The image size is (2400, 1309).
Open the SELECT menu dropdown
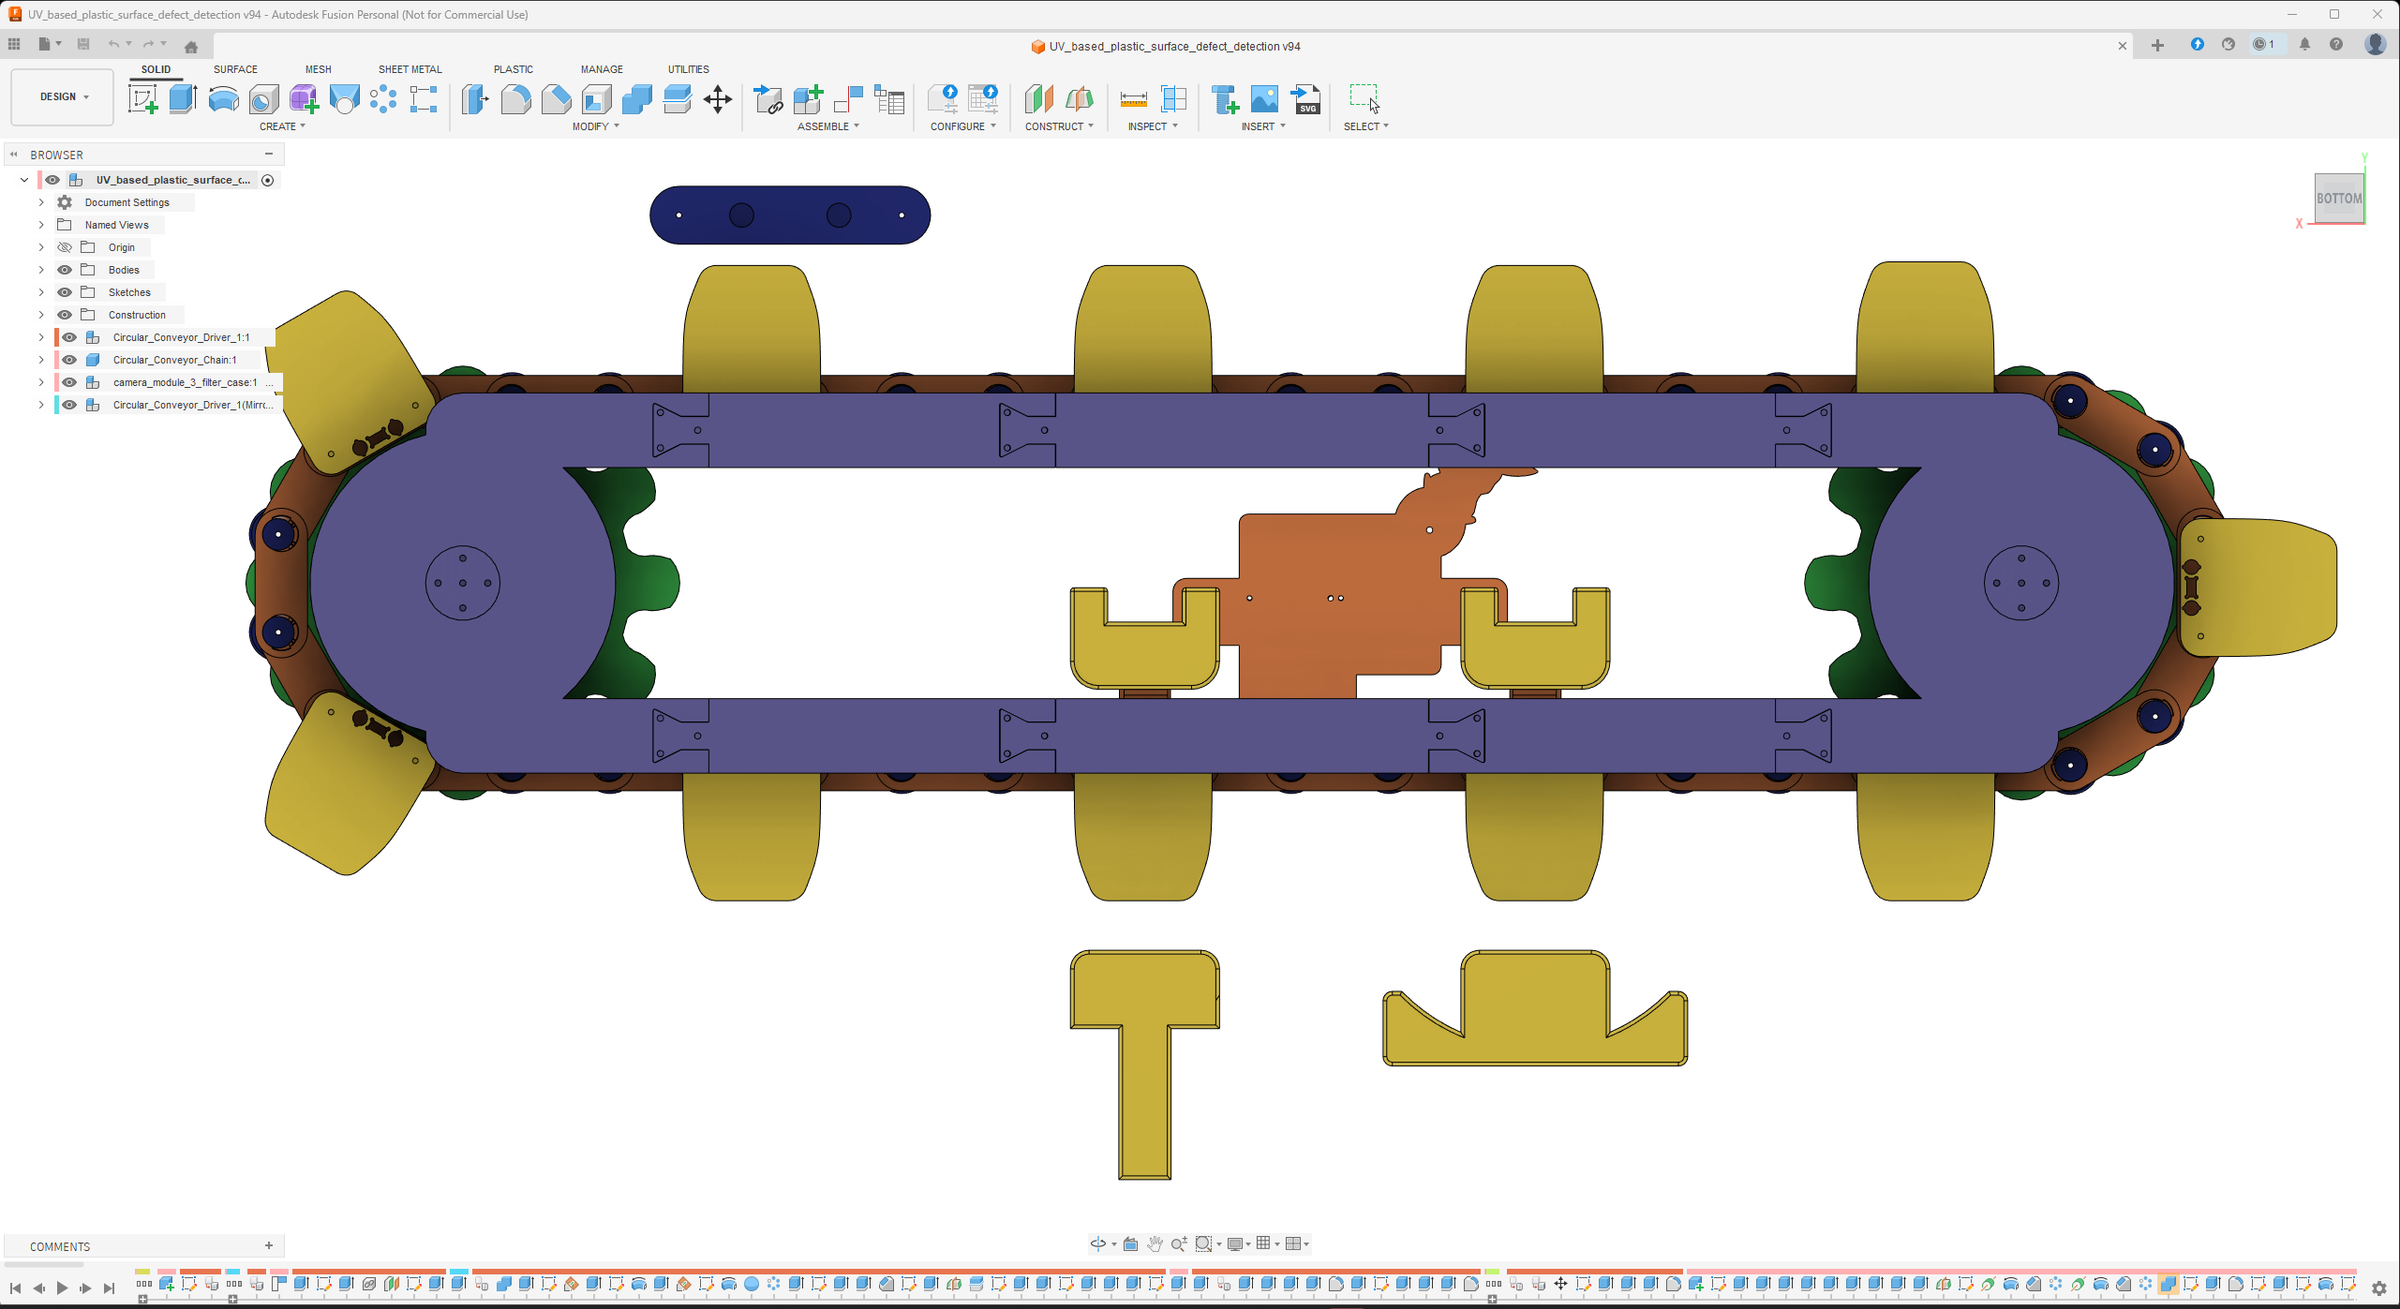point(1366,127)
